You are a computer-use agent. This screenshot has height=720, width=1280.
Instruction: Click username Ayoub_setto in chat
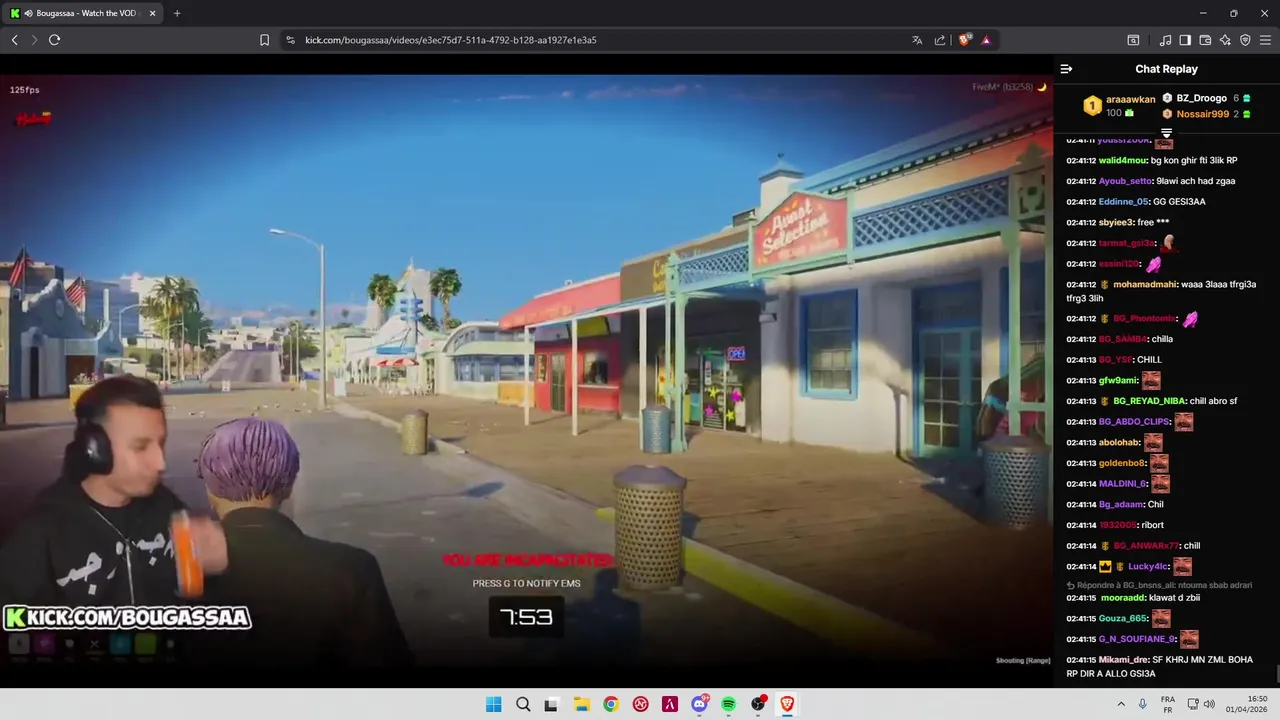tap(1126, 181)
